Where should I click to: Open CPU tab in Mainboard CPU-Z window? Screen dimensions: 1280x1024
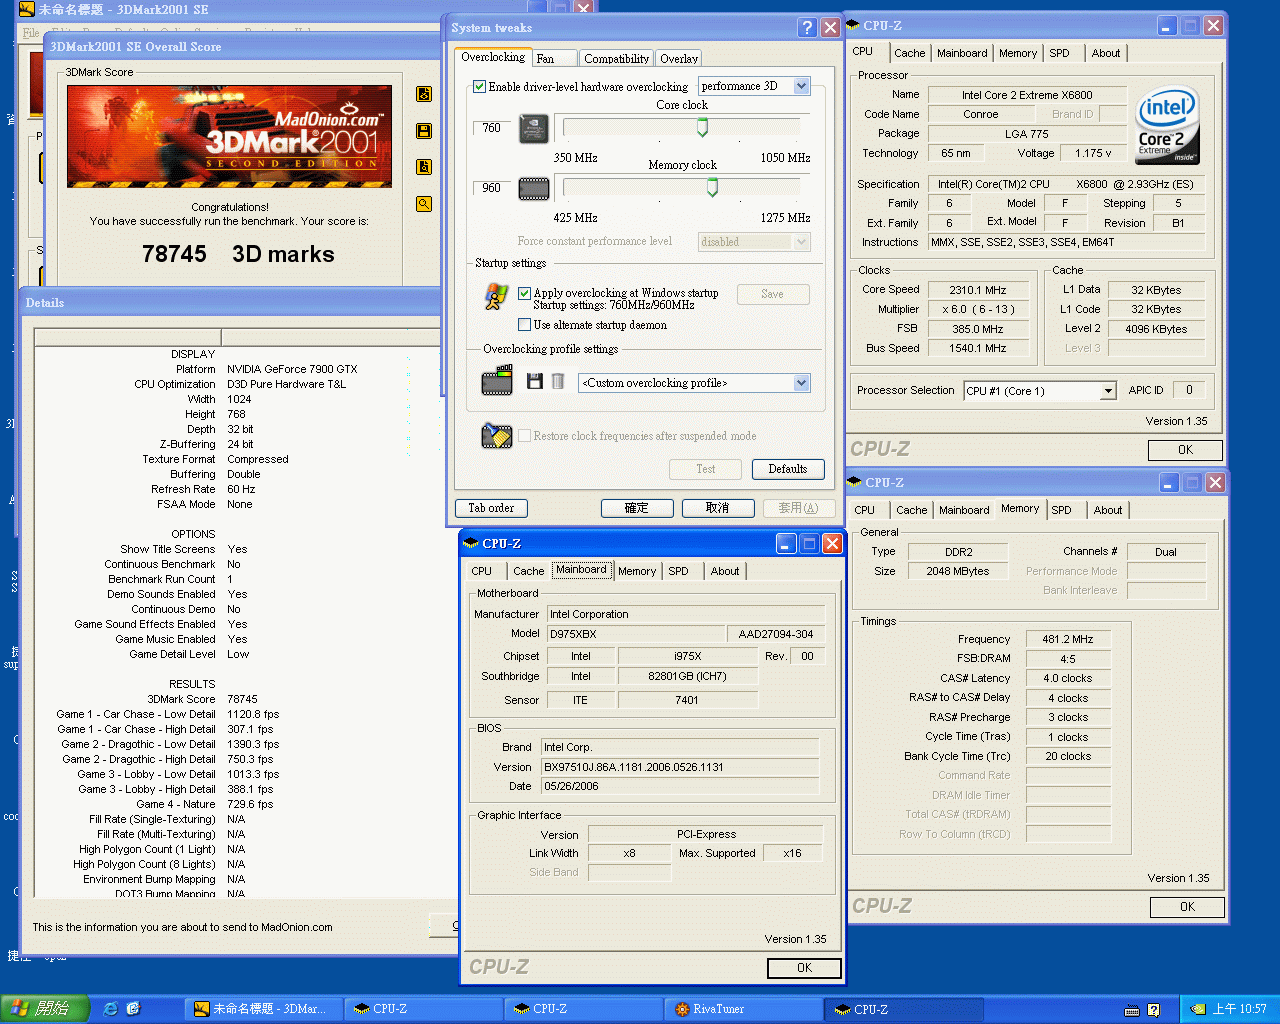click(x=482, y=572)
